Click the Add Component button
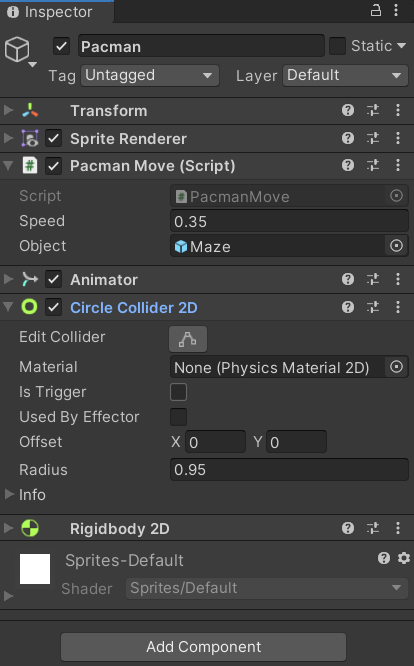Image resolution: width=414 pixels, height=666 pixels. (x=203, y=647)
